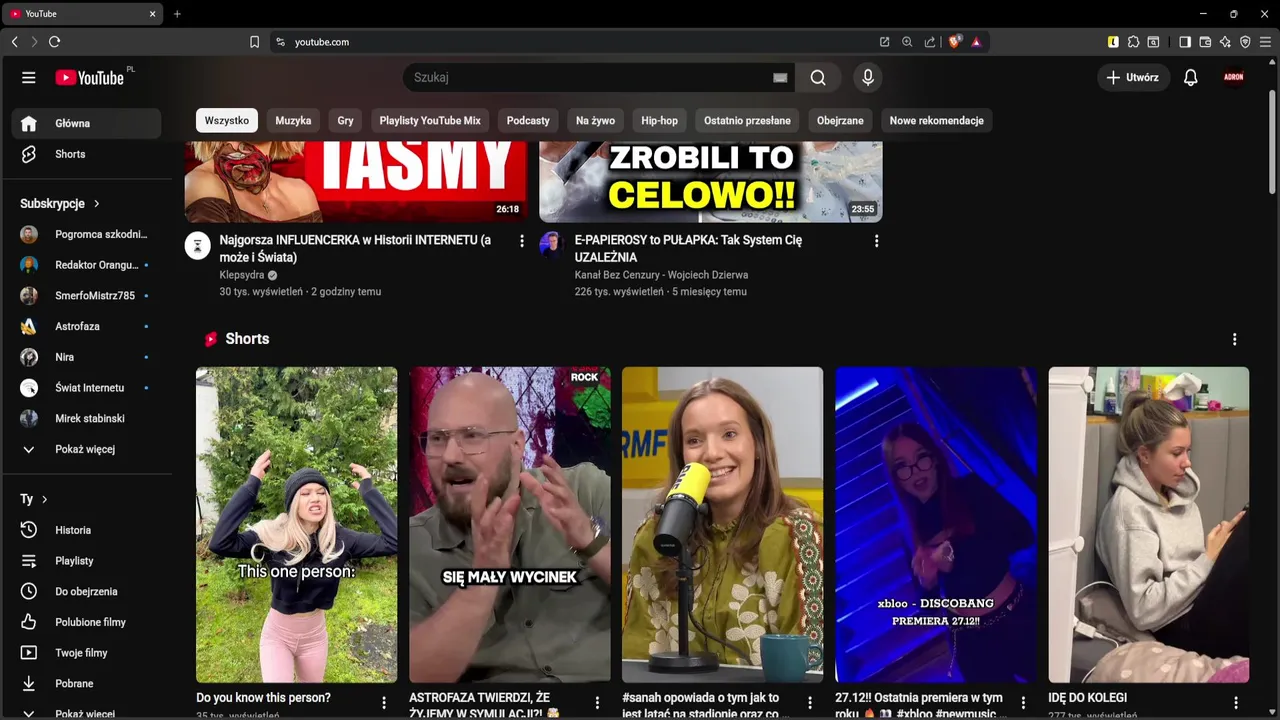
Task: Select Nowe rekomendacje chip
Action: coord(937,120)
